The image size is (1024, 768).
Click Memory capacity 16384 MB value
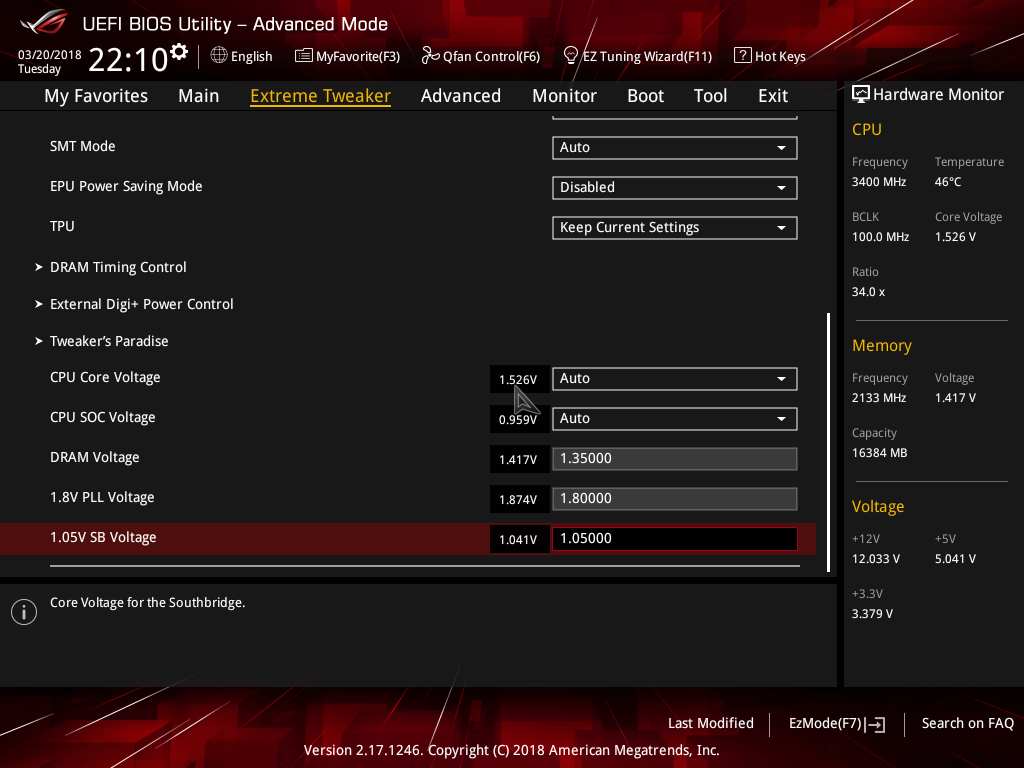click(x=880, y=453)
